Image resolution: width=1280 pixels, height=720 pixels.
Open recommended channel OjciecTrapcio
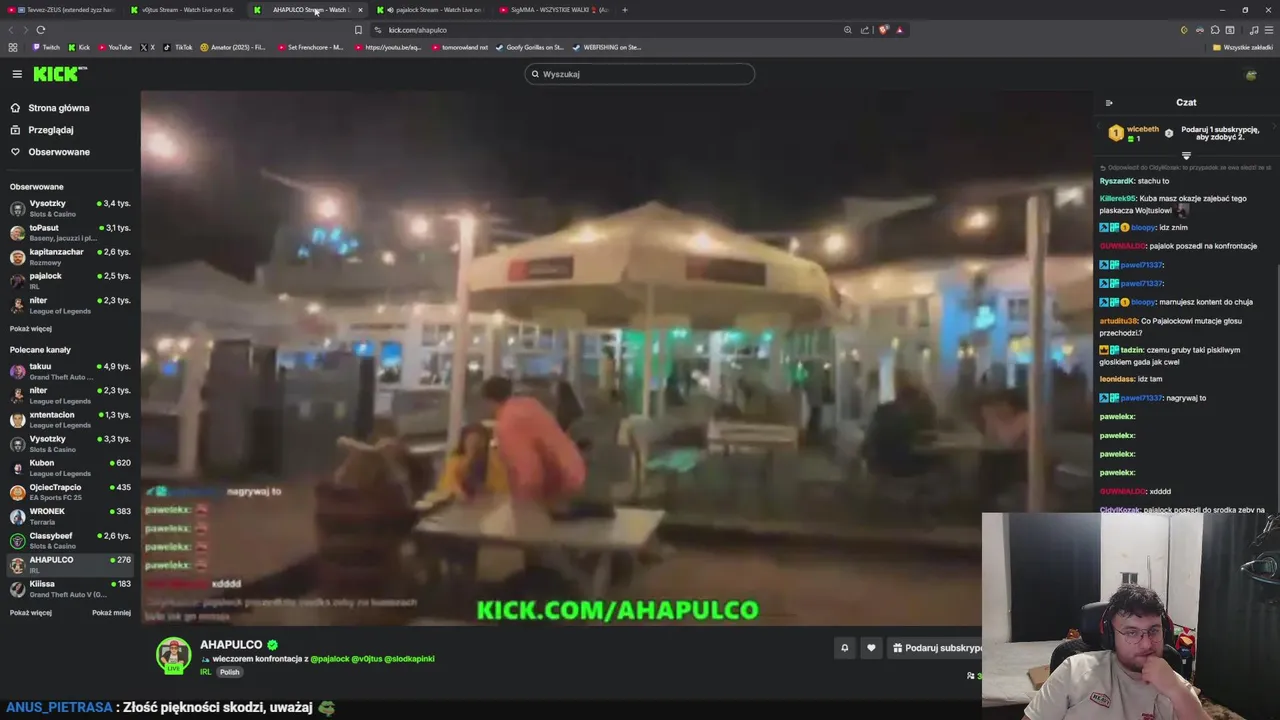pyautogui.click(x=70, y=492)
